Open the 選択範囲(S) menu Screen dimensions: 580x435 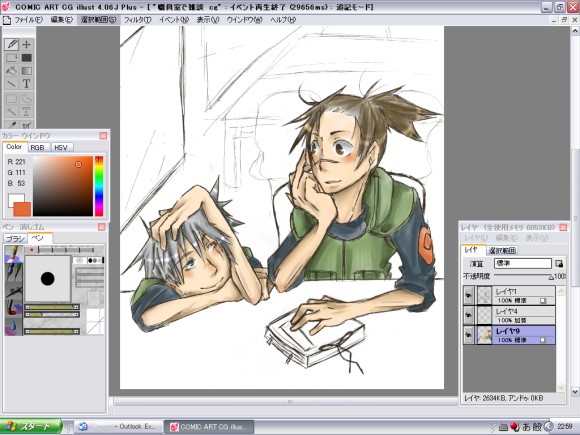click(x=98, y=20)
